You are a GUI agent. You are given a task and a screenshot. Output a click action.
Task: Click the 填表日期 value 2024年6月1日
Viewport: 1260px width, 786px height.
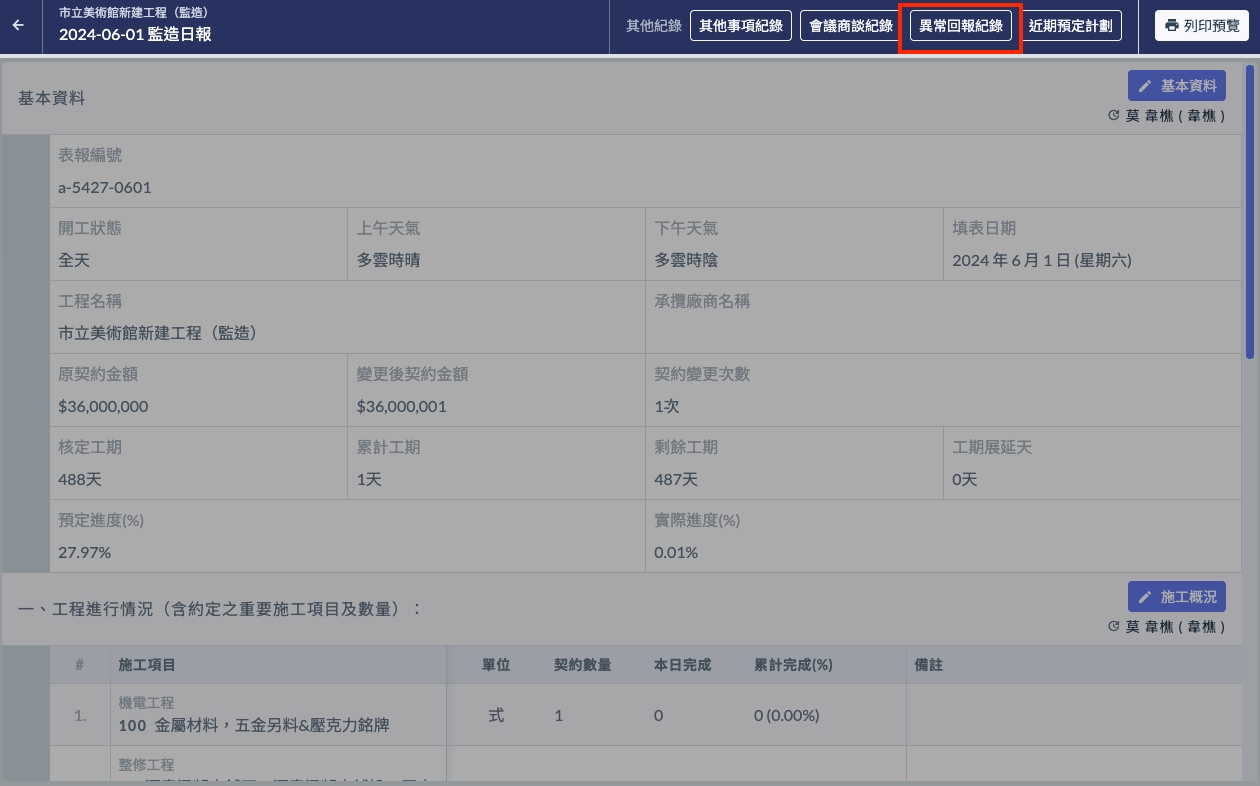1042,260
